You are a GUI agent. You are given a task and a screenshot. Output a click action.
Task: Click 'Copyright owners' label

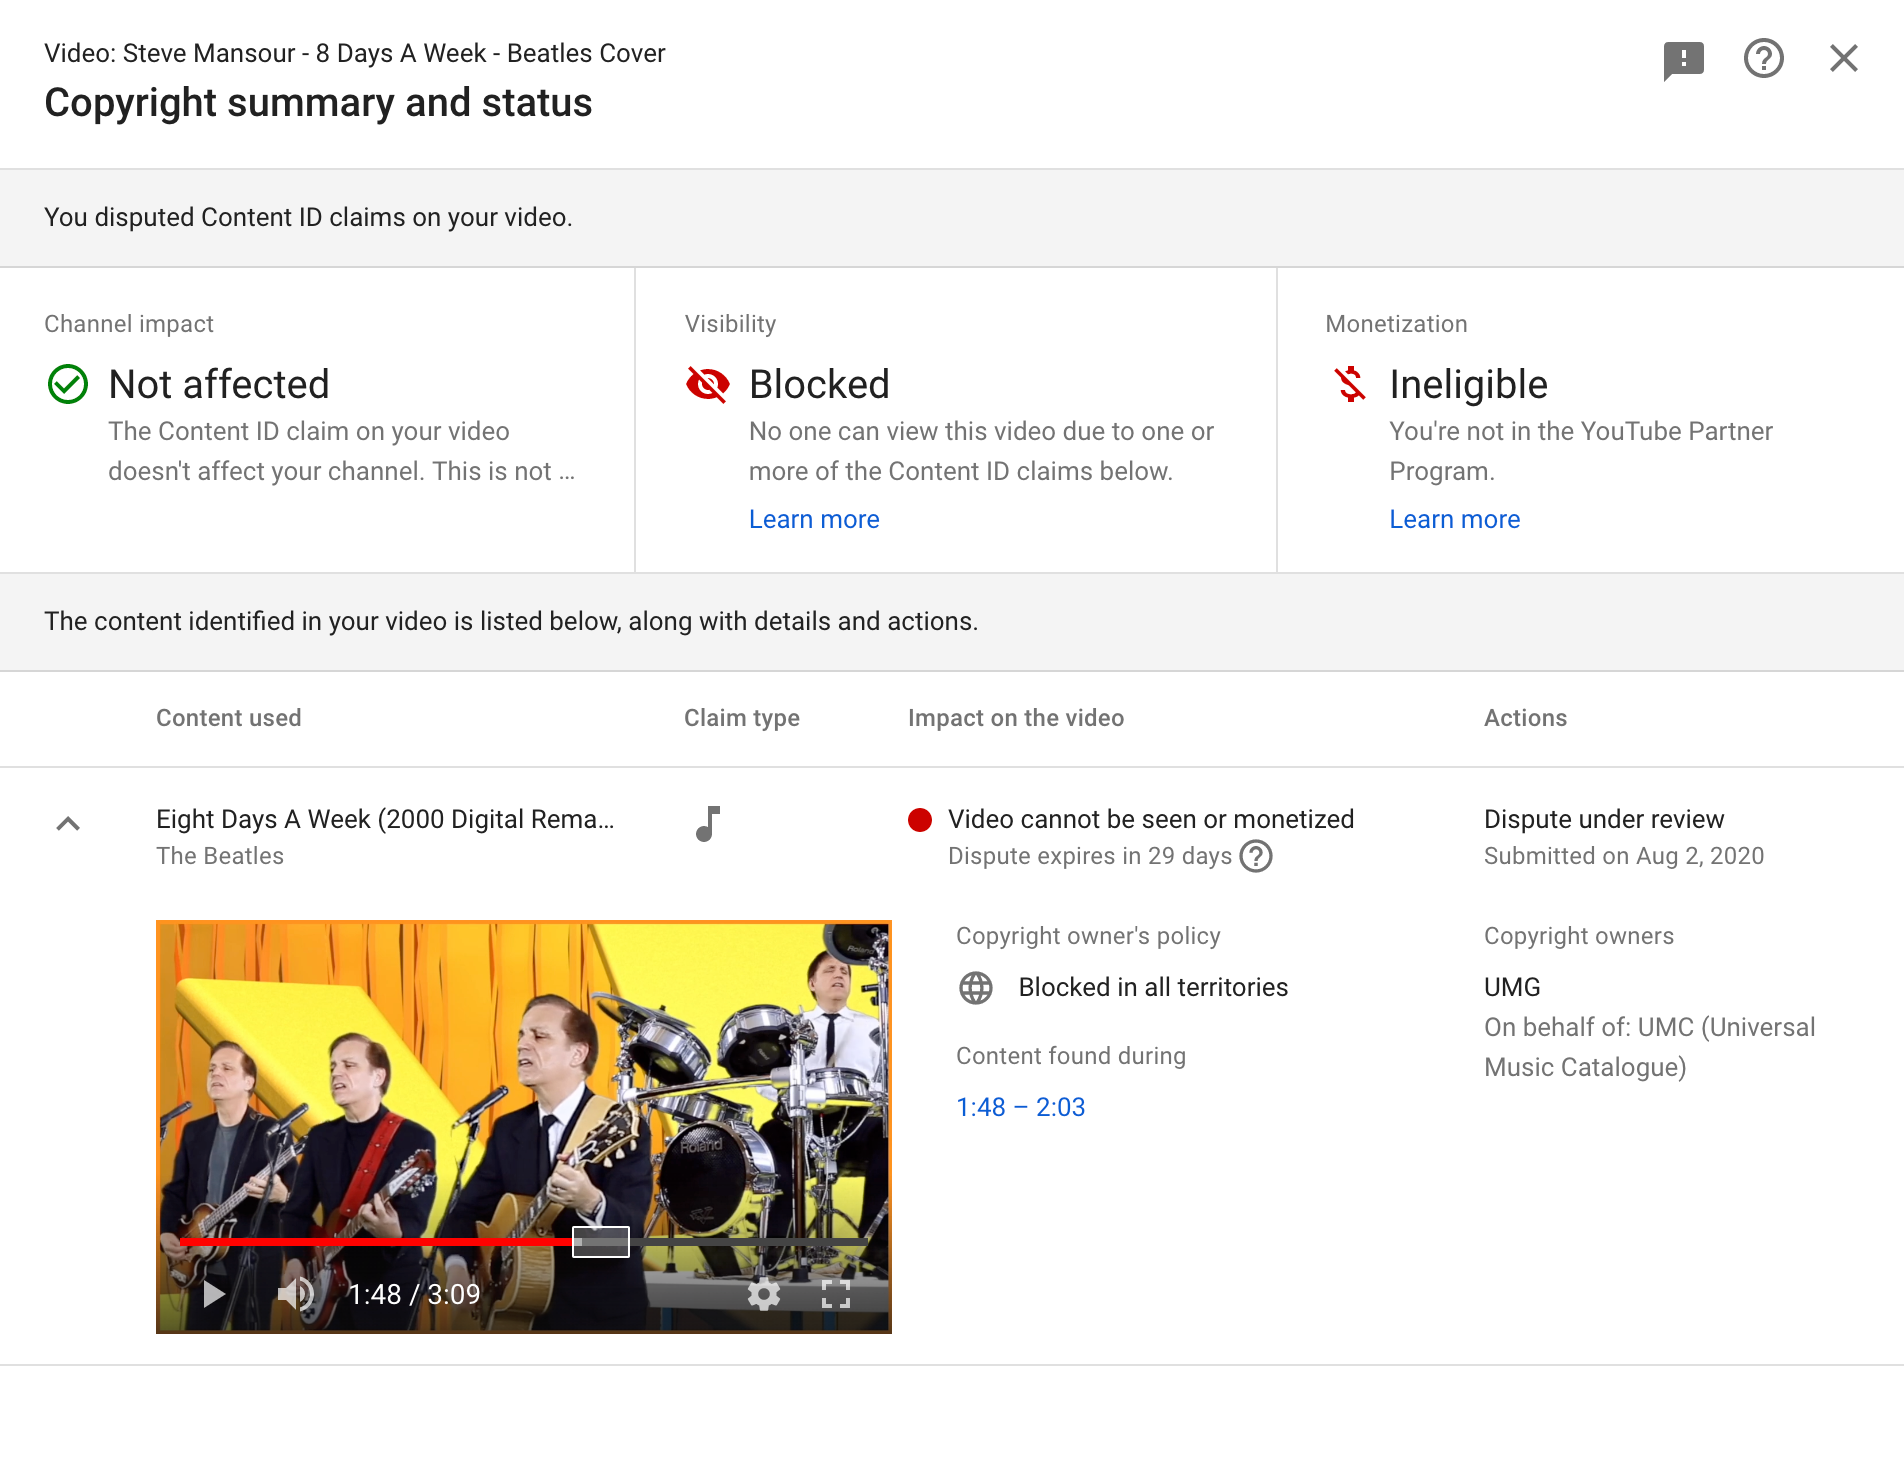[1578, 936]
